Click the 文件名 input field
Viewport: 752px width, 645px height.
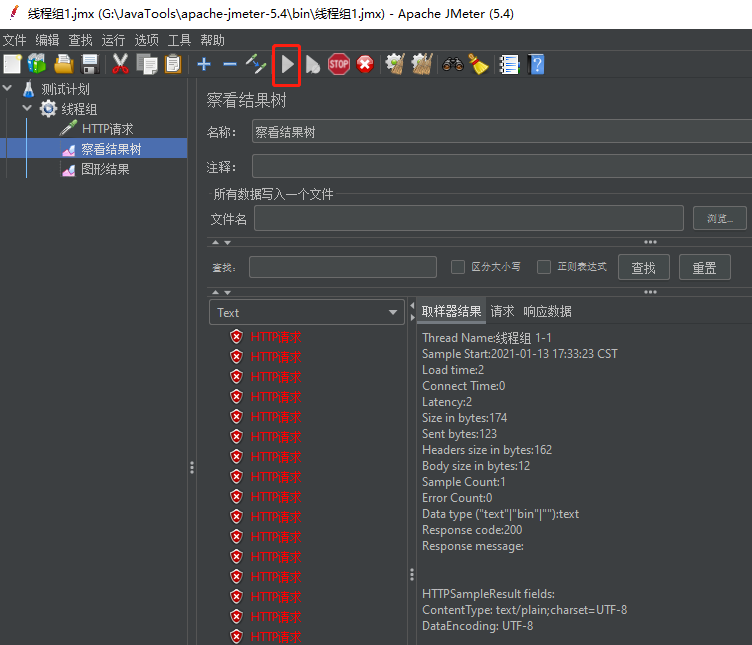(x=469, y=219)
